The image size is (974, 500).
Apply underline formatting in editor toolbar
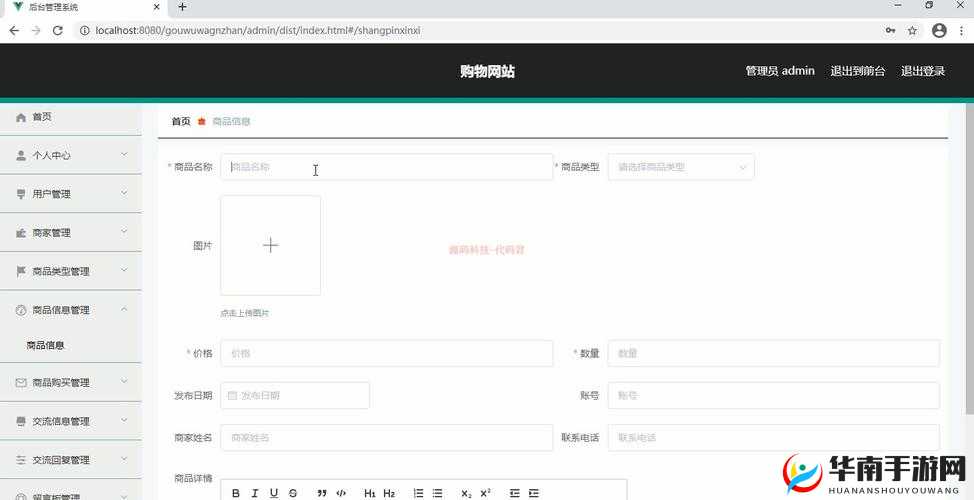[274, 493]
